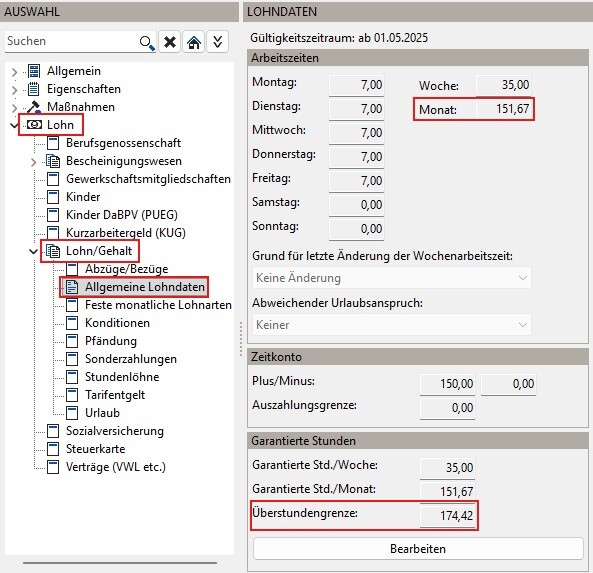Click the Überstundengrenze value field
The width and height of the screenshot is (593, 573).
coord(447,516)
